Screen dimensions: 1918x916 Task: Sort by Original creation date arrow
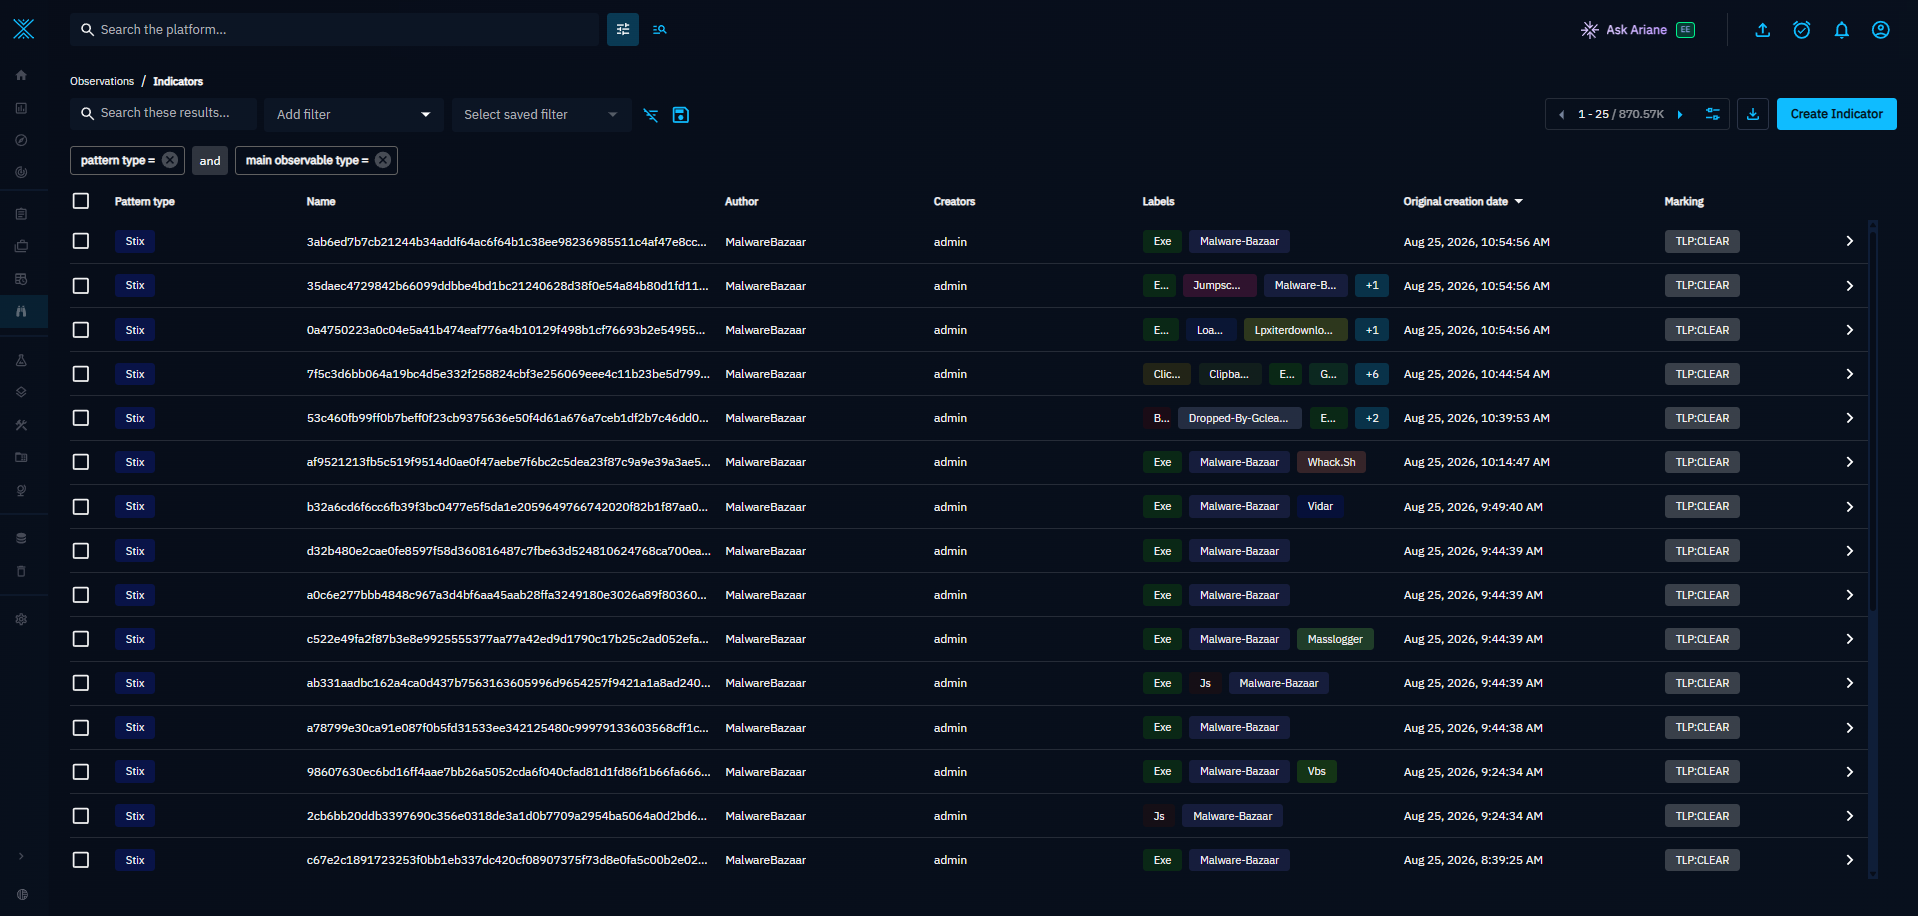click(1519, 202)
